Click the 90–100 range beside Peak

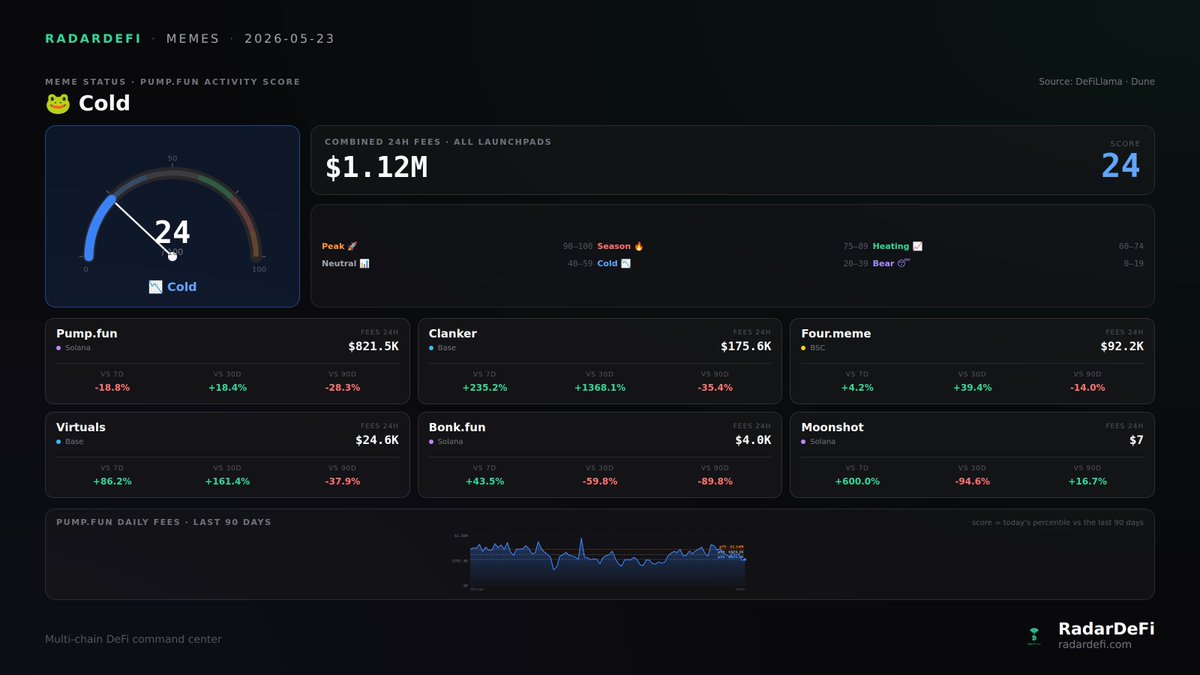(x=578, y=246)
